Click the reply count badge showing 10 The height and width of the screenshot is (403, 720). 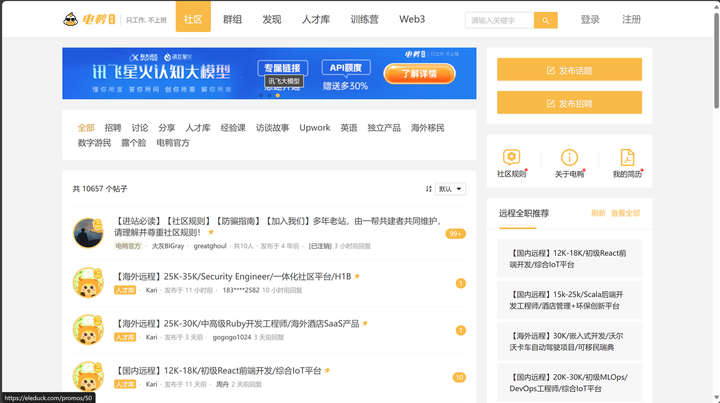[x=459, y=377]
